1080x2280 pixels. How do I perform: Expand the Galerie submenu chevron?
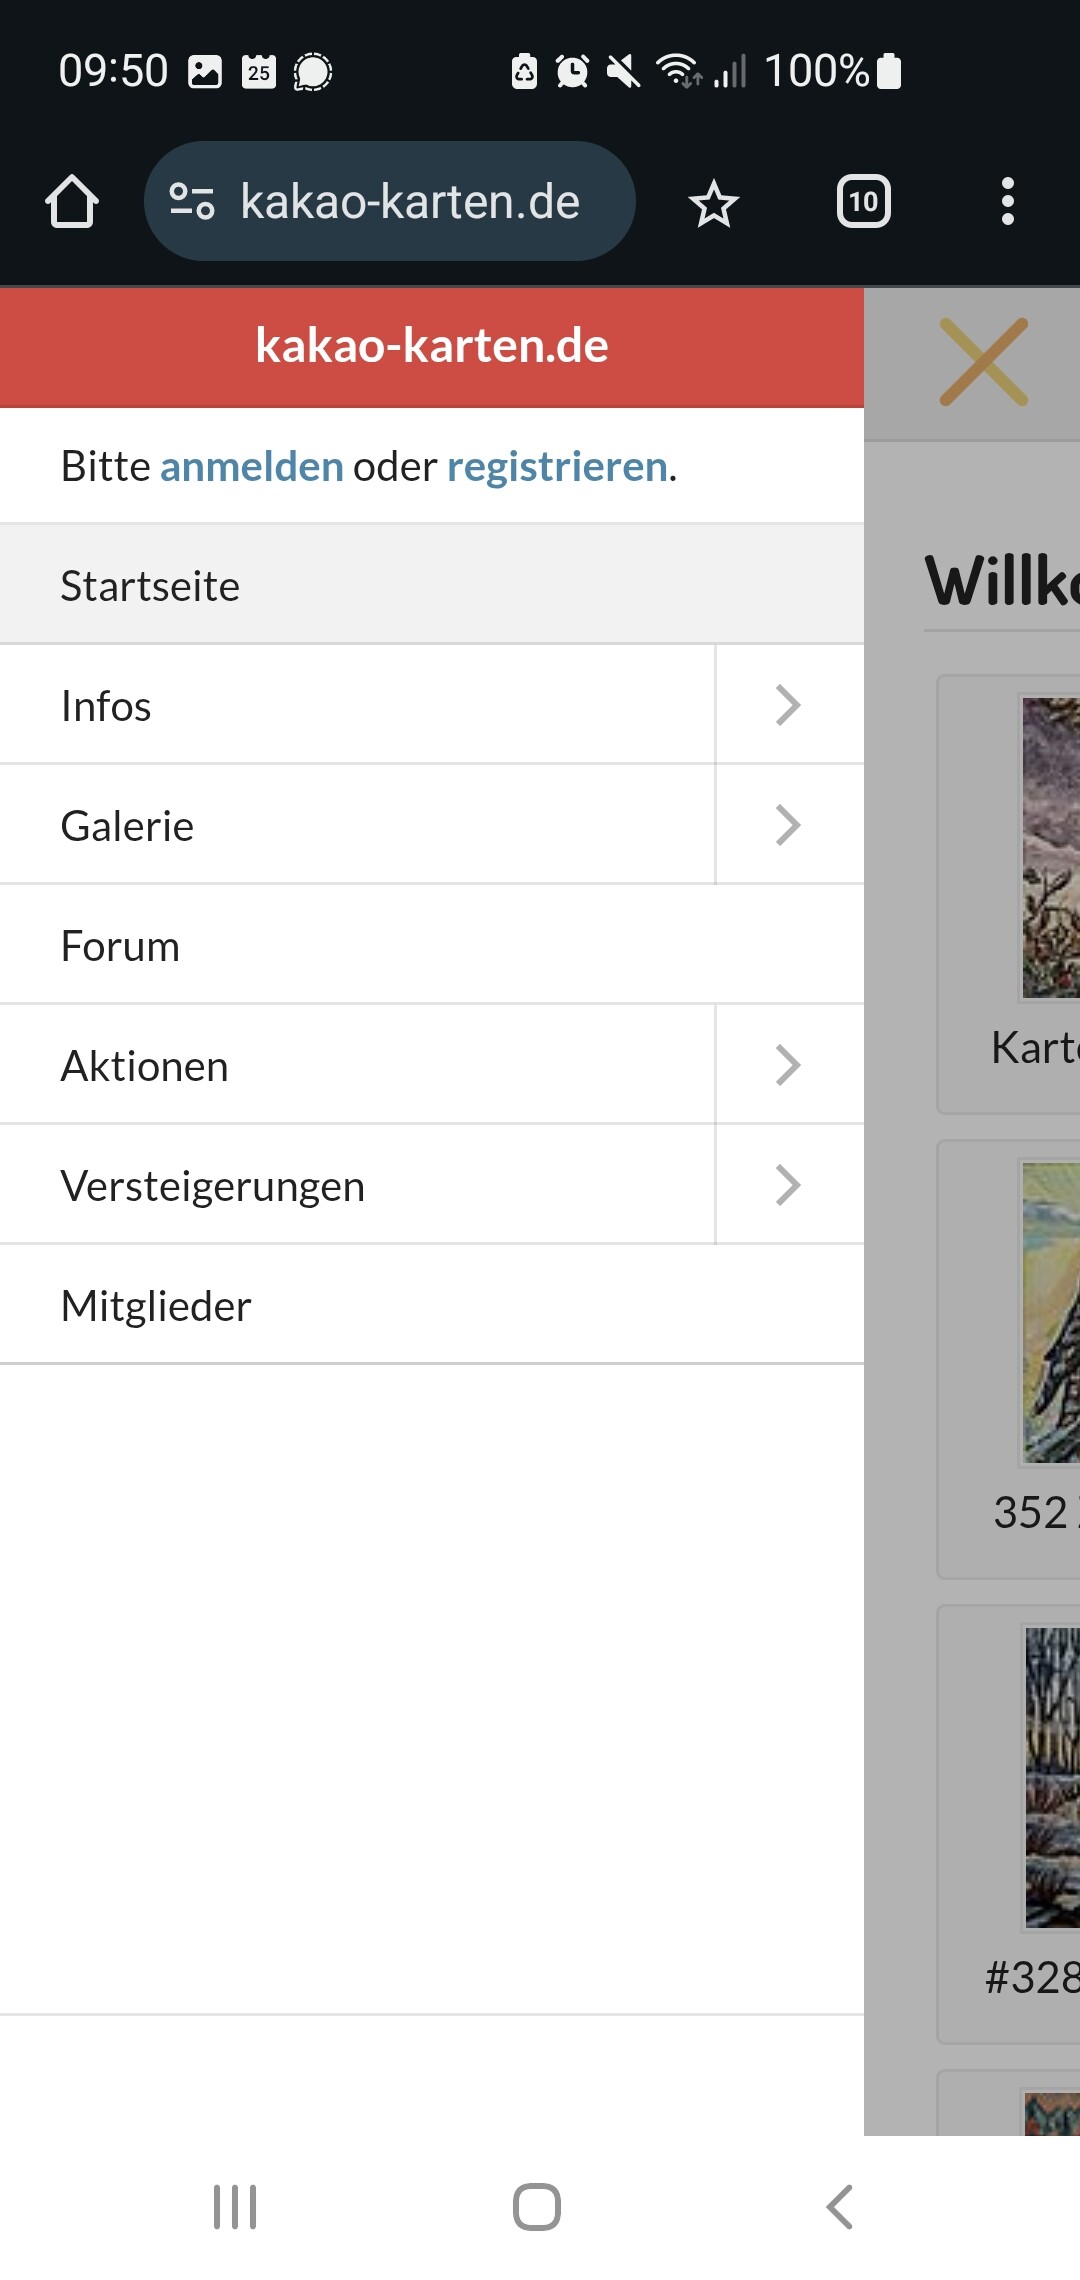788,825
